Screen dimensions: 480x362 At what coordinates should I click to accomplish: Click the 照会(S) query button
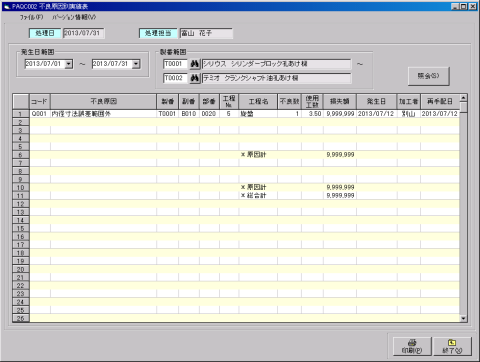point(429,76)
